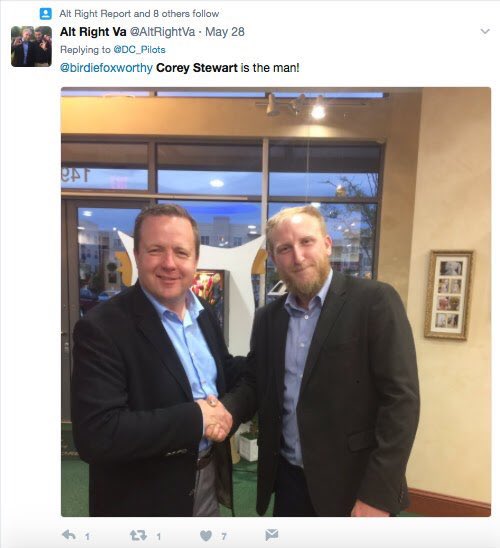This screenshot has width=500, height=548.
Task: Click 'Replying to' label text
Action: coord(85,50)
